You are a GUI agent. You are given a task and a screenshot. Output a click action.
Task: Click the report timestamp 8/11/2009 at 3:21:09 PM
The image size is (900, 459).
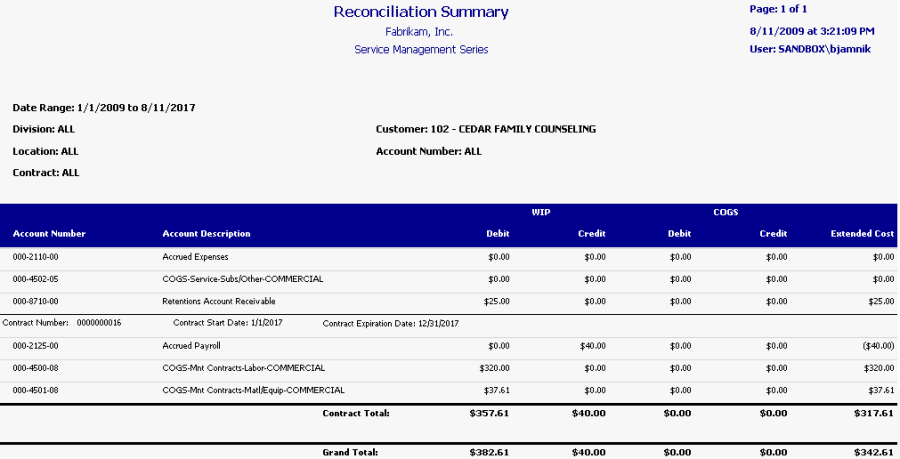coord(812,31)
